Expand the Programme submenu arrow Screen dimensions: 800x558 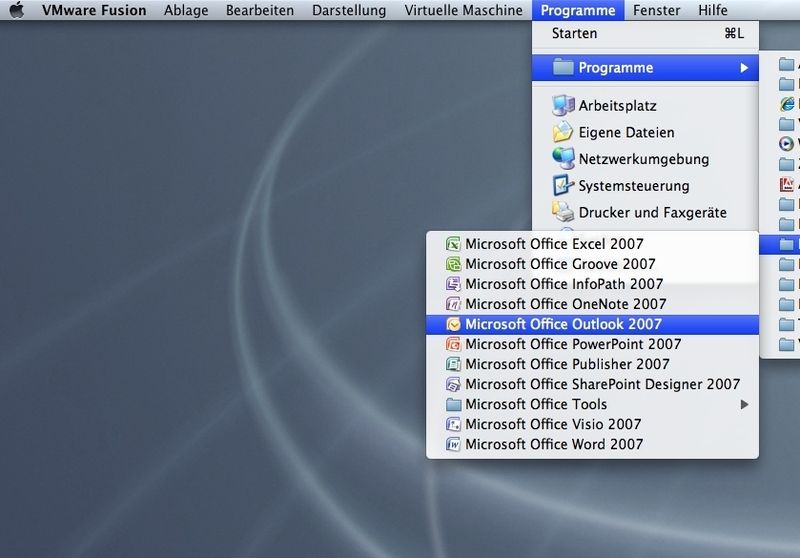point(744,68)
